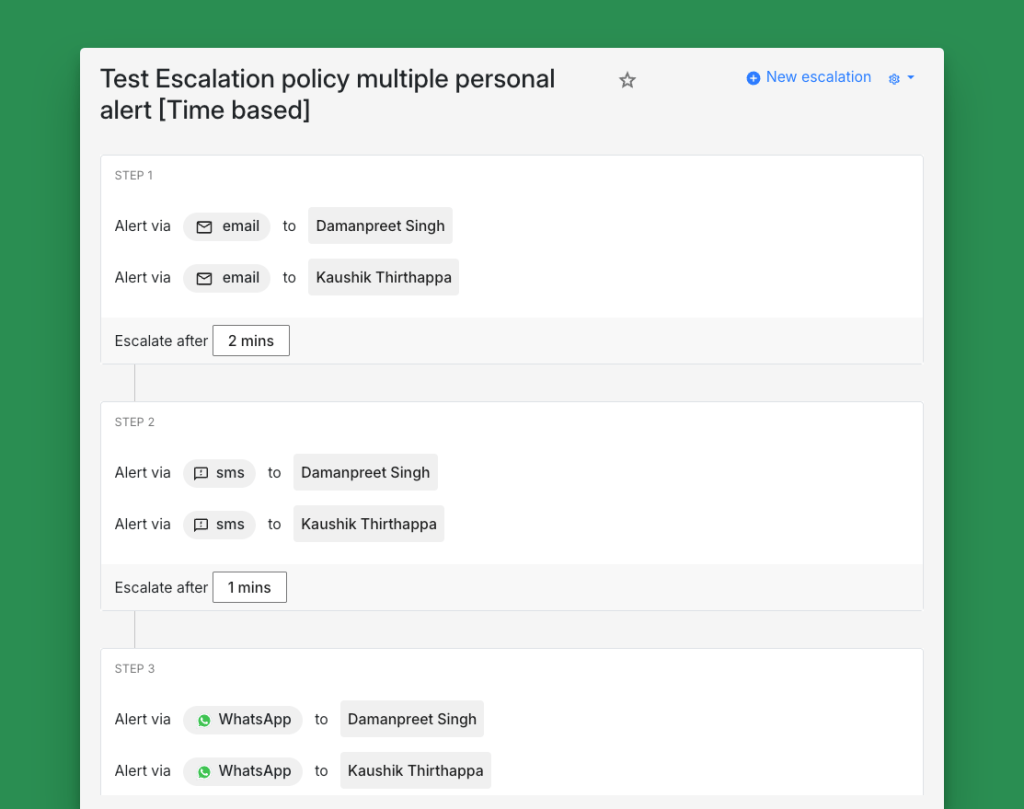Viewport: 1024px width, 809px height.
Task: Click sms icon in Damanpreet Singh row
Action: (201, 473)
